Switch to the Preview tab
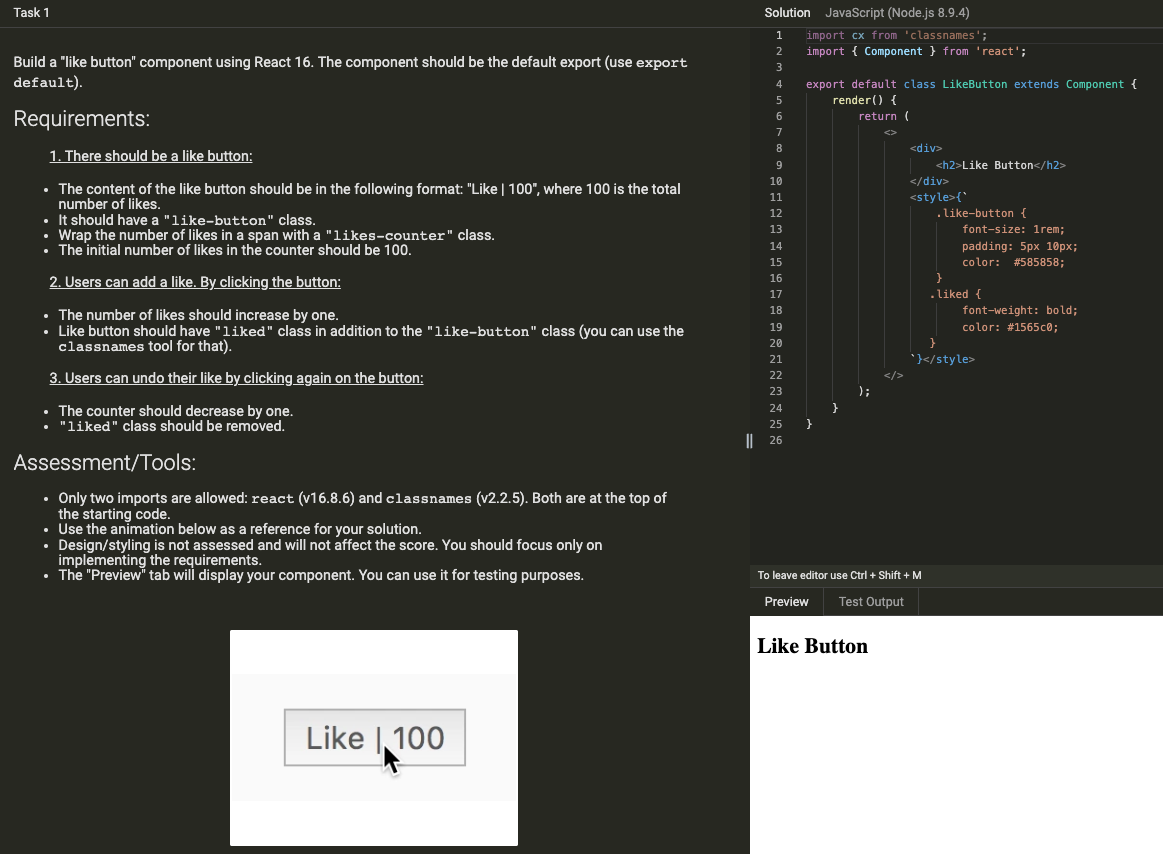The width and height of the screenshot is (1163, 854). (786, 602)
